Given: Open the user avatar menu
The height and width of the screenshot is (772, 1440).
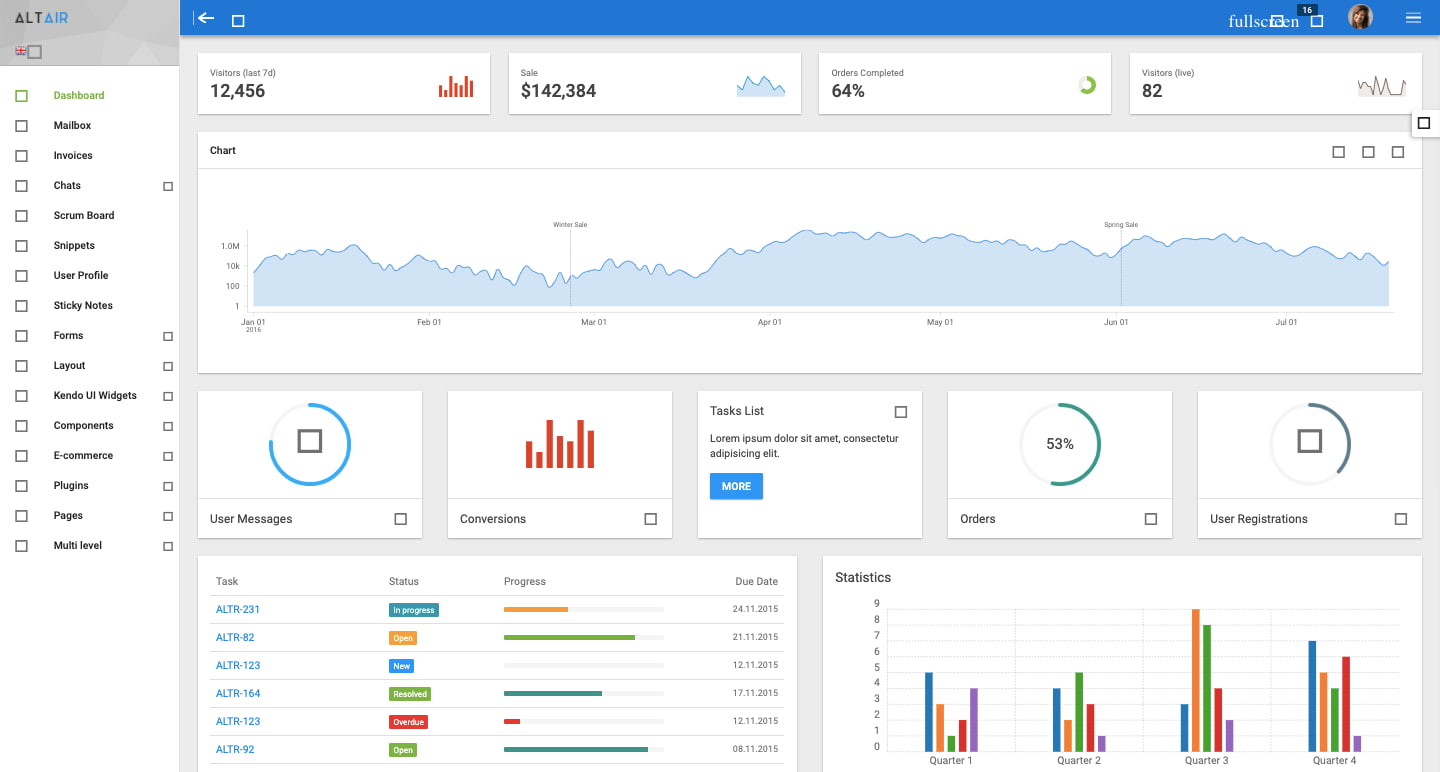Looking at the screenshot, I should (1360, 17).
